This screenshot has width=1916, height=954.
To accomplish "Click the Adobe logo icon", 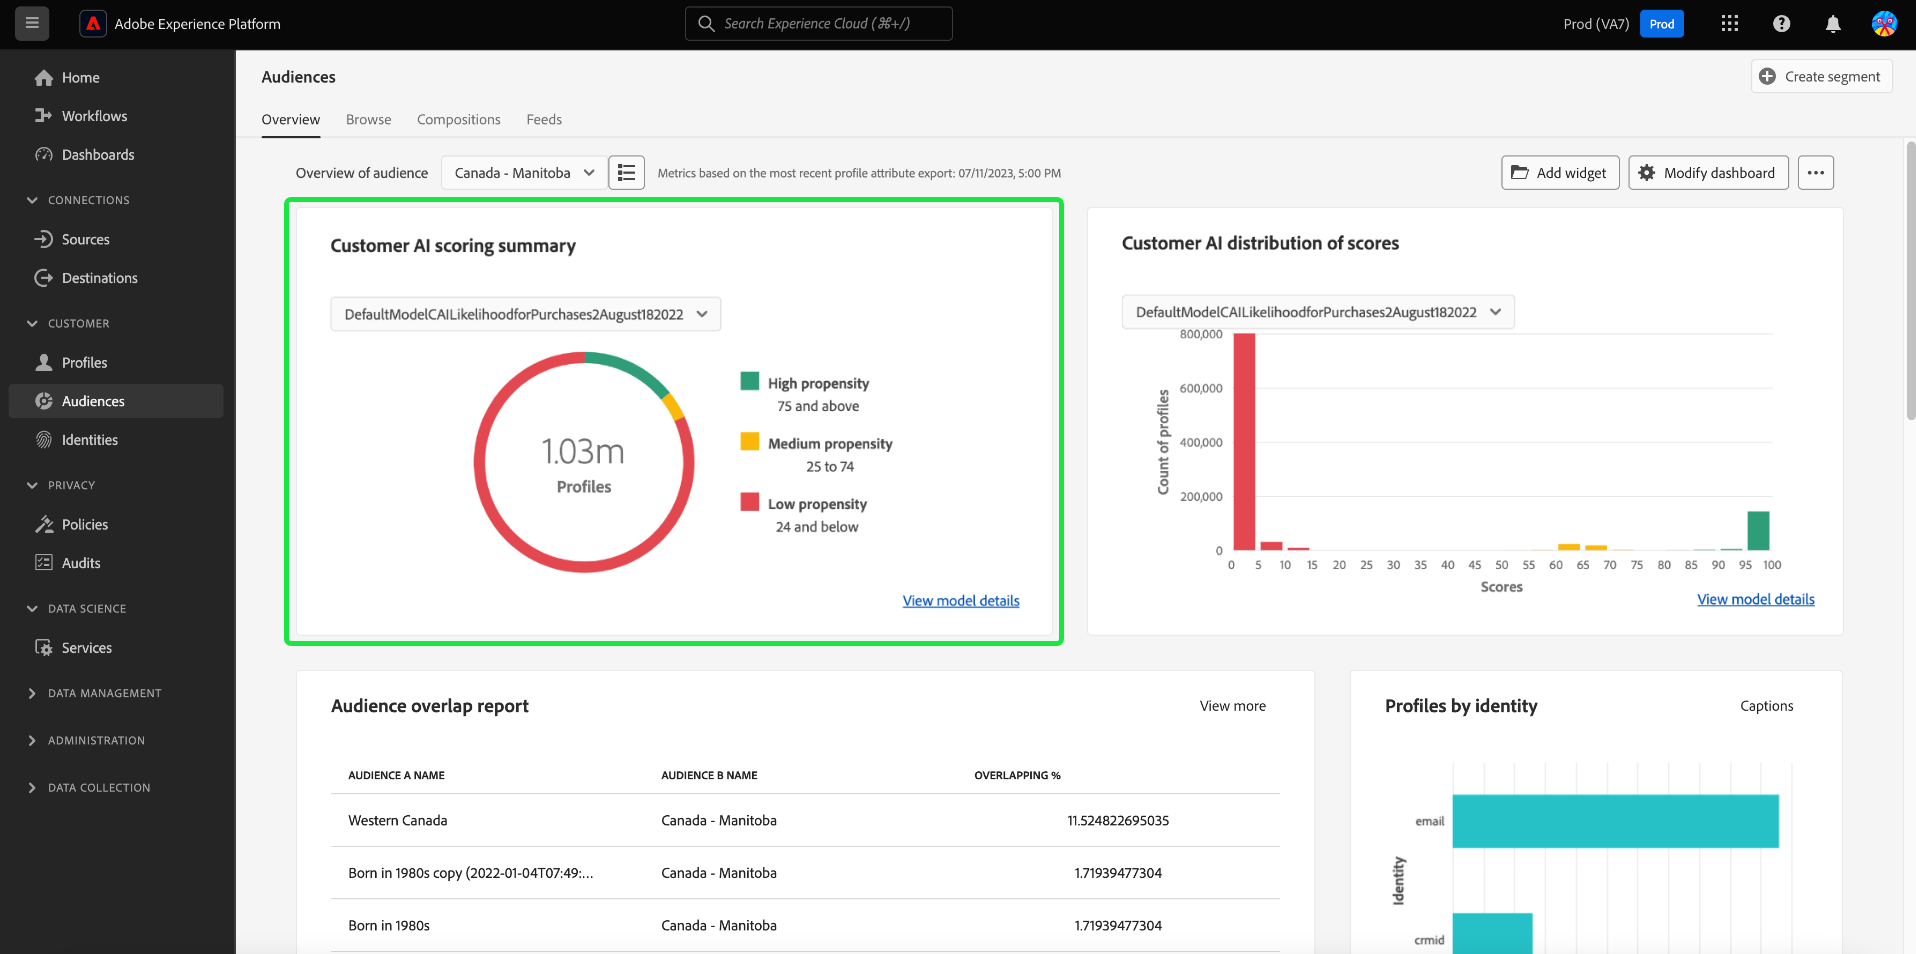I will tap(93, 24).
